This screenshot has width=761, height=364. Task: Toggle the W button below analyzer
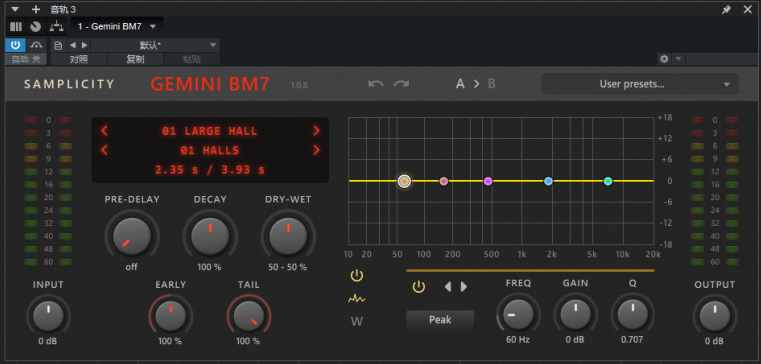coord(357,321)
